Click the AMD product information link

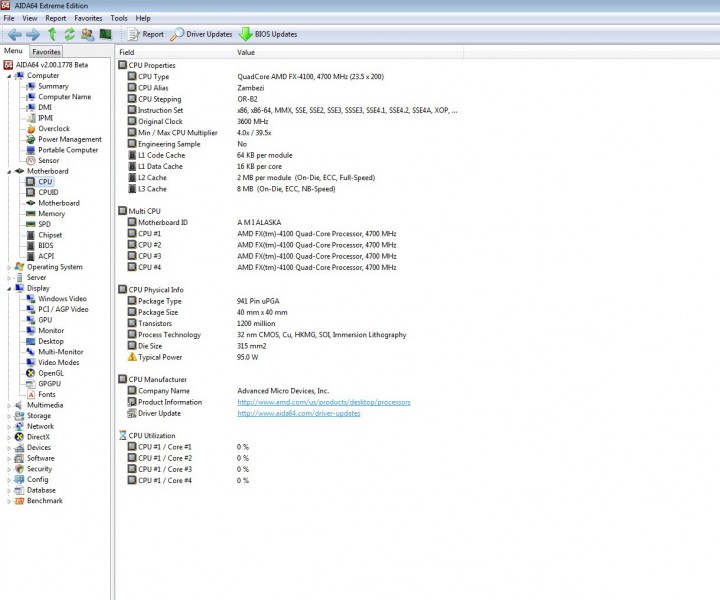tap(324, 402)
